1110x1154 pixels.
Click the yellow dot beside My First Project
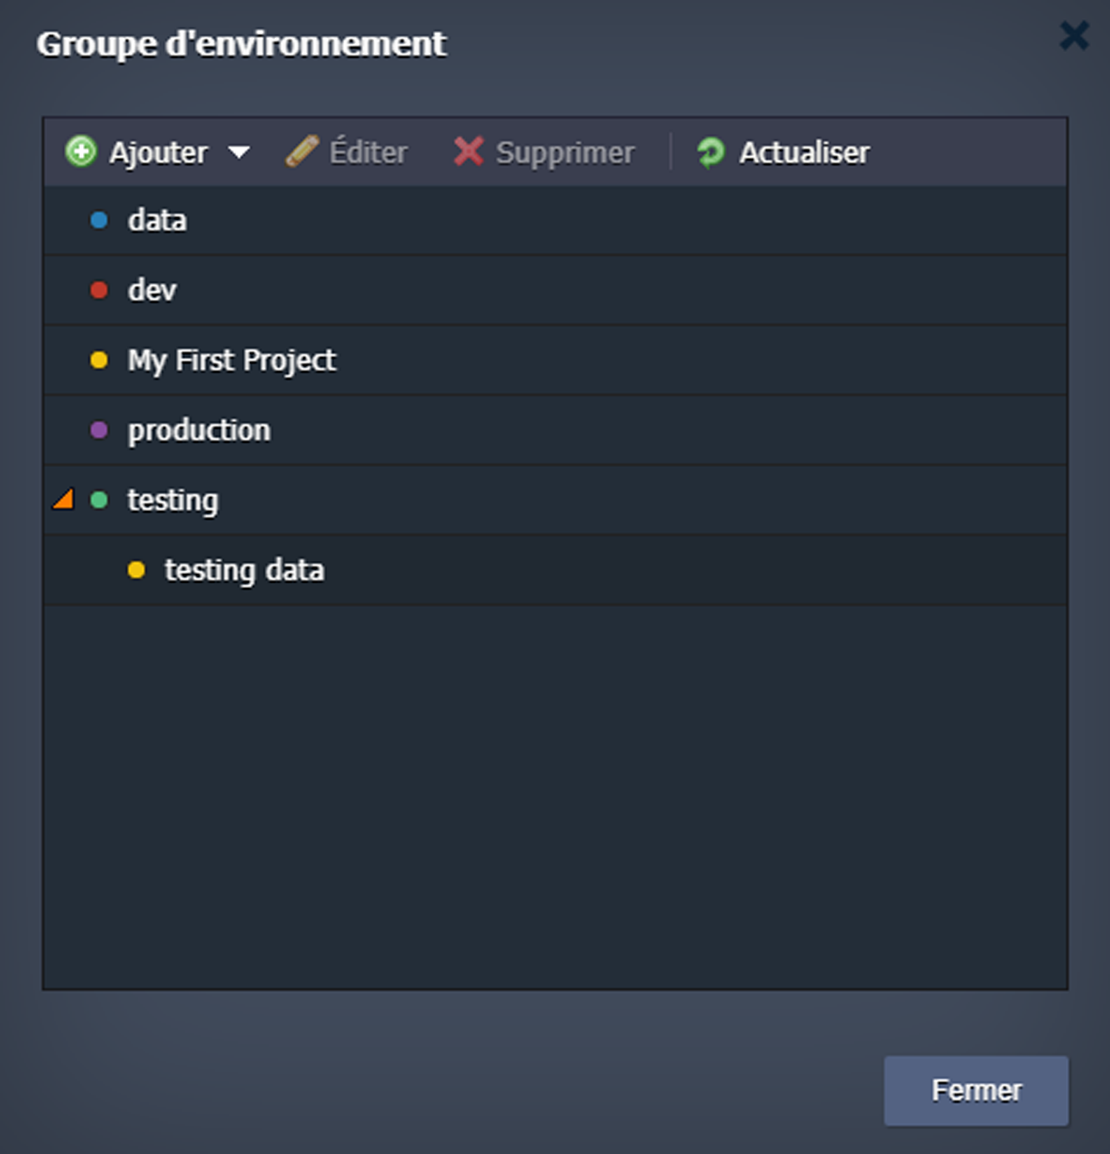(x=99, y=360)
